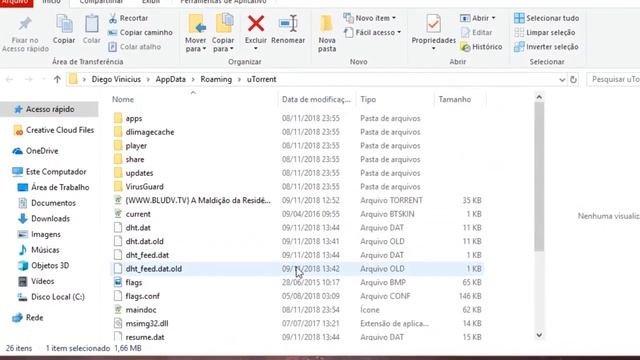Click the Editar ribbon button
The width and height of the screenshot is (640, 360).
(x=476, y=32)
